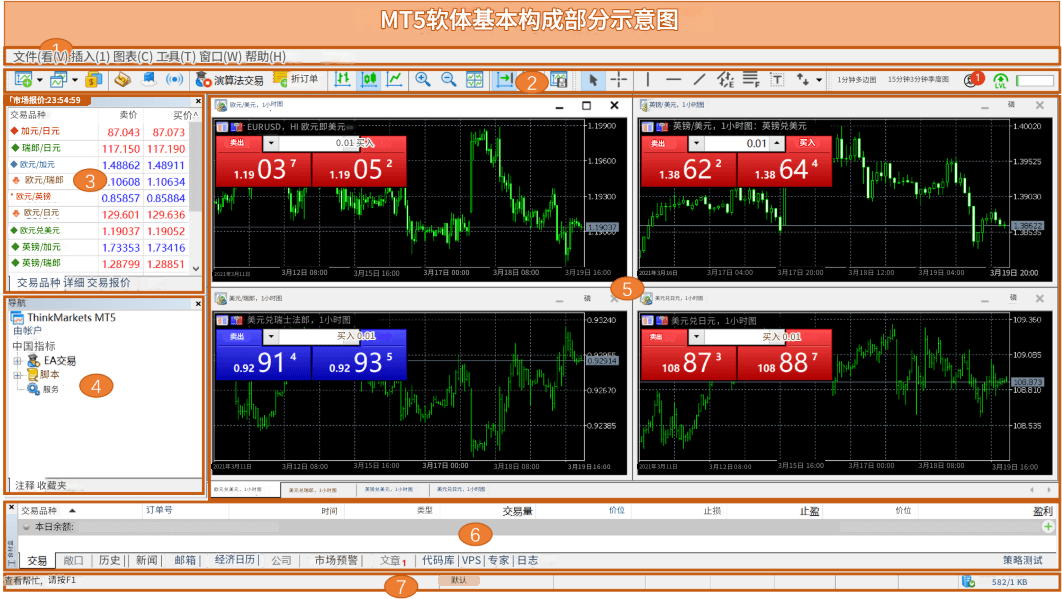Open the new chart dropdown arrow
This screenshot has width=1062, height=599.
[x=38, y=80]
